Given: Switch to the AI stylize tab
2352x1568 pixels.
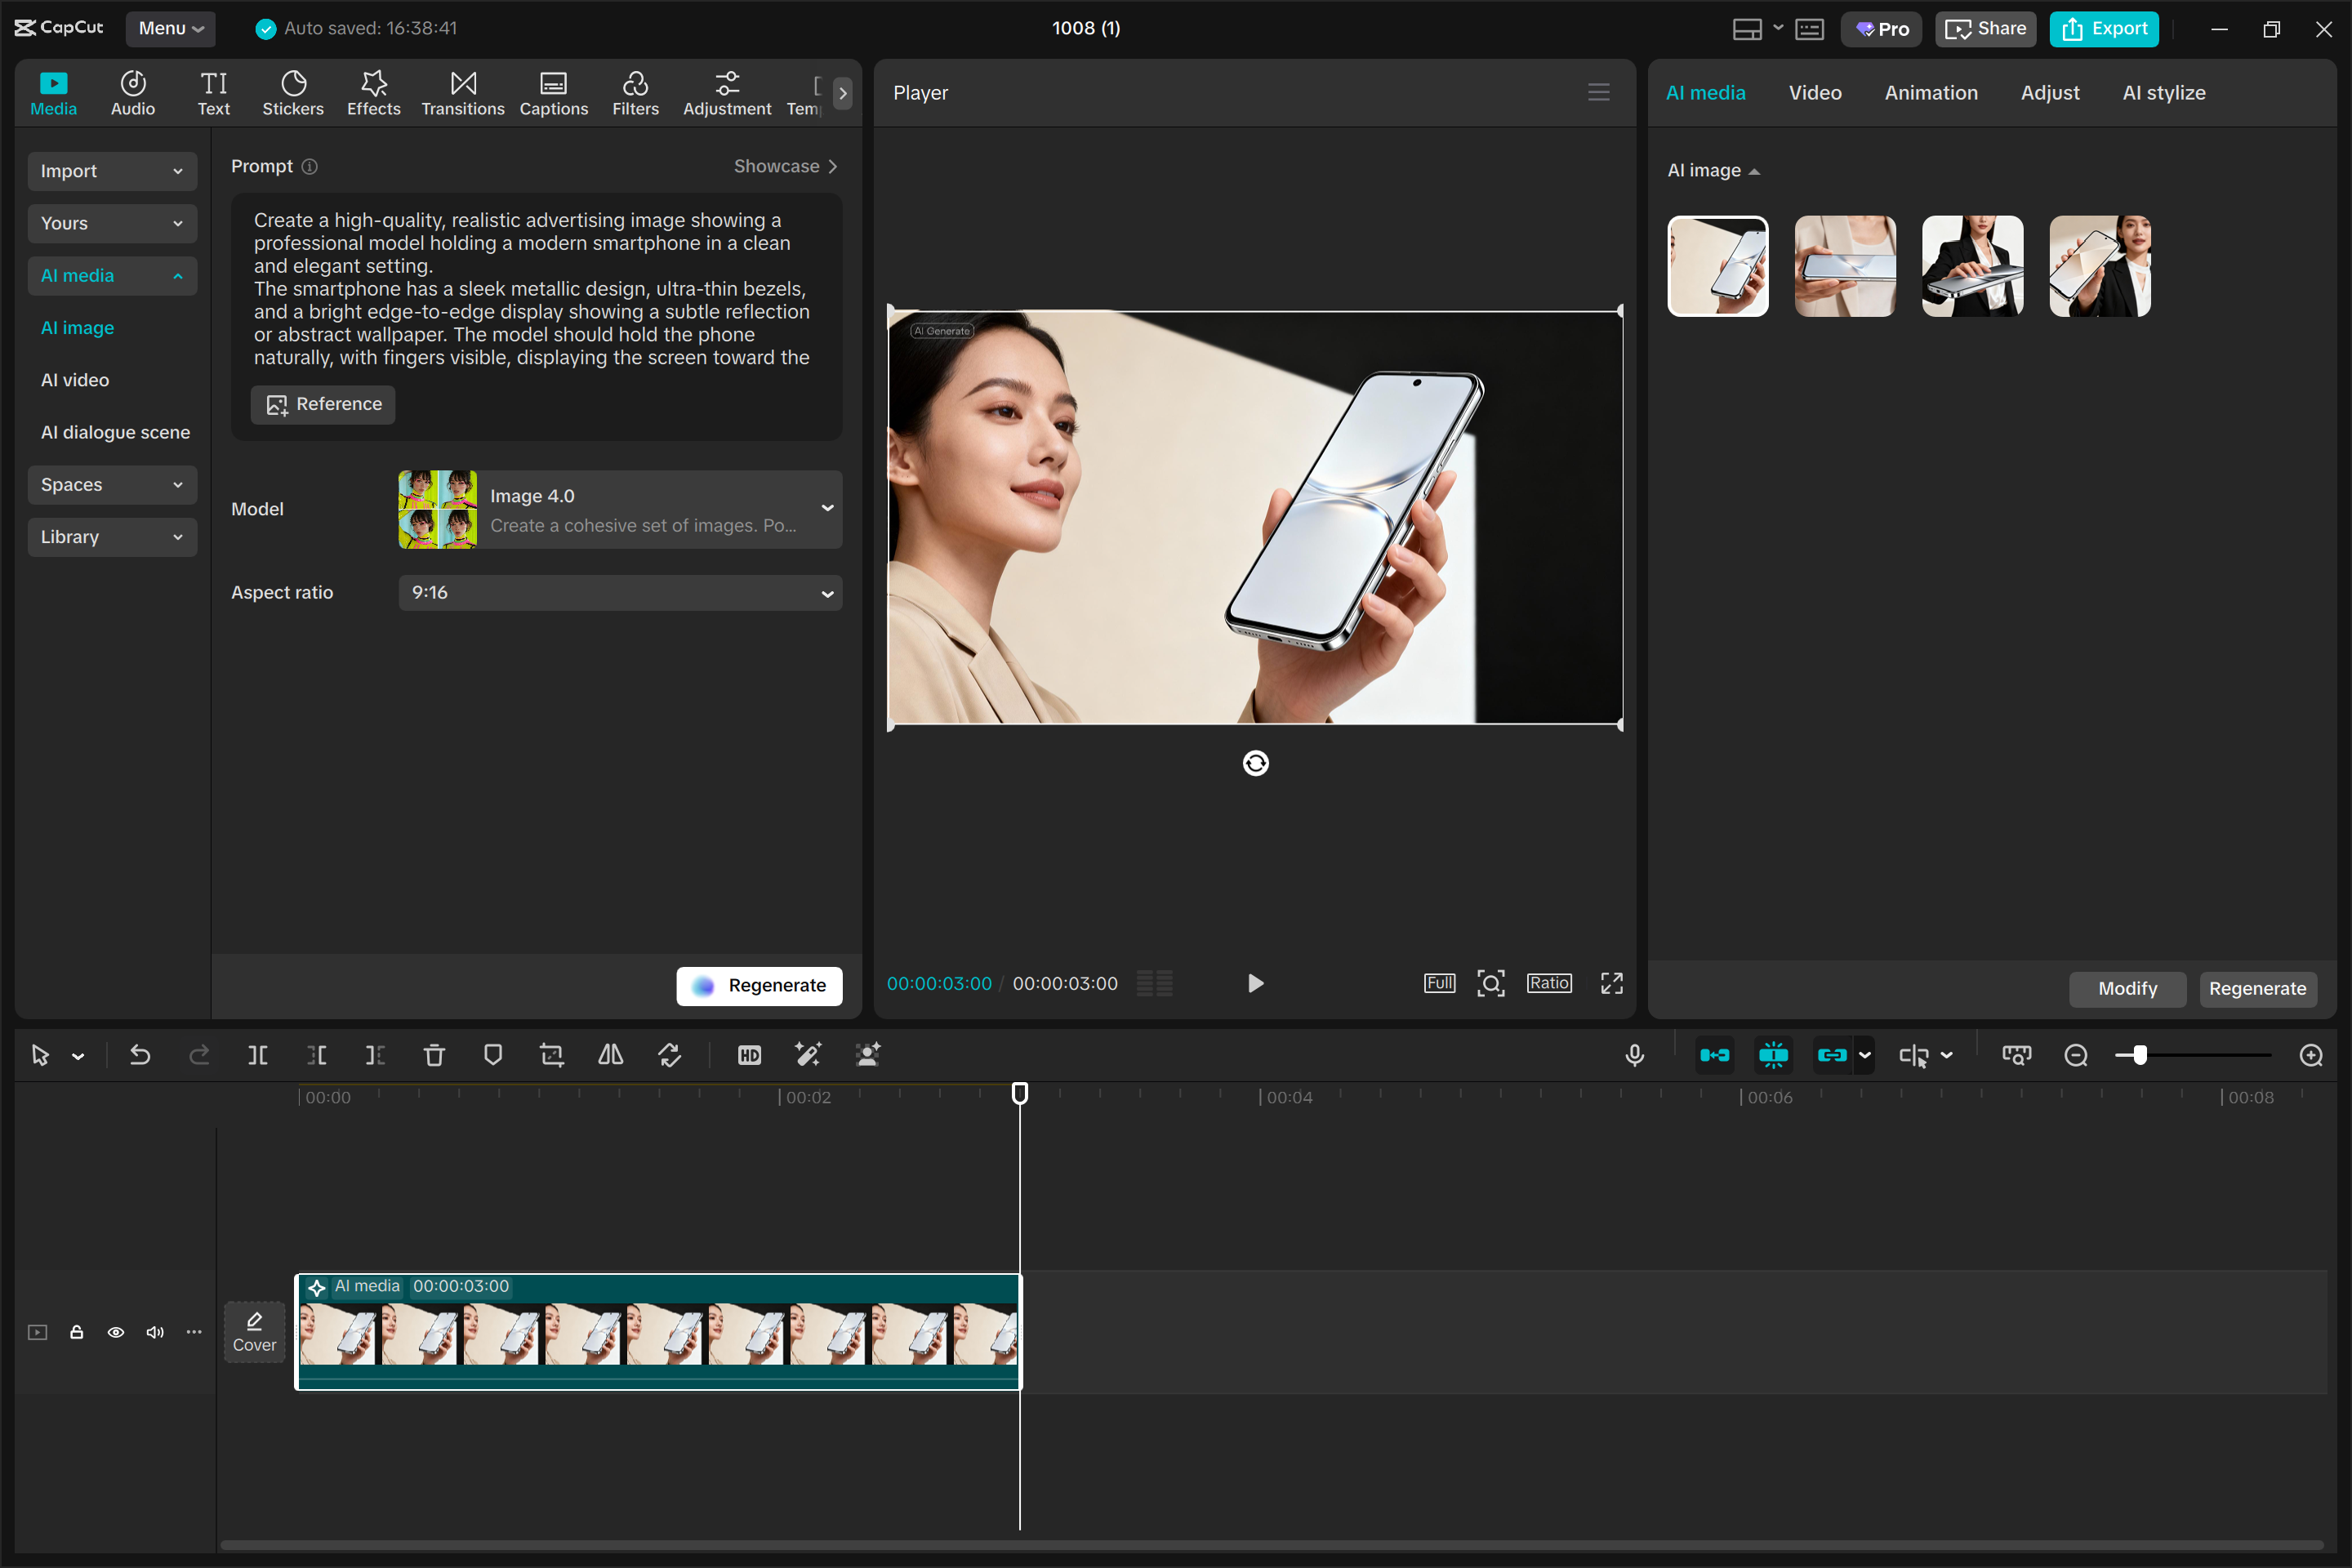Looking at the screenshot, I should tap(2164, 93).
